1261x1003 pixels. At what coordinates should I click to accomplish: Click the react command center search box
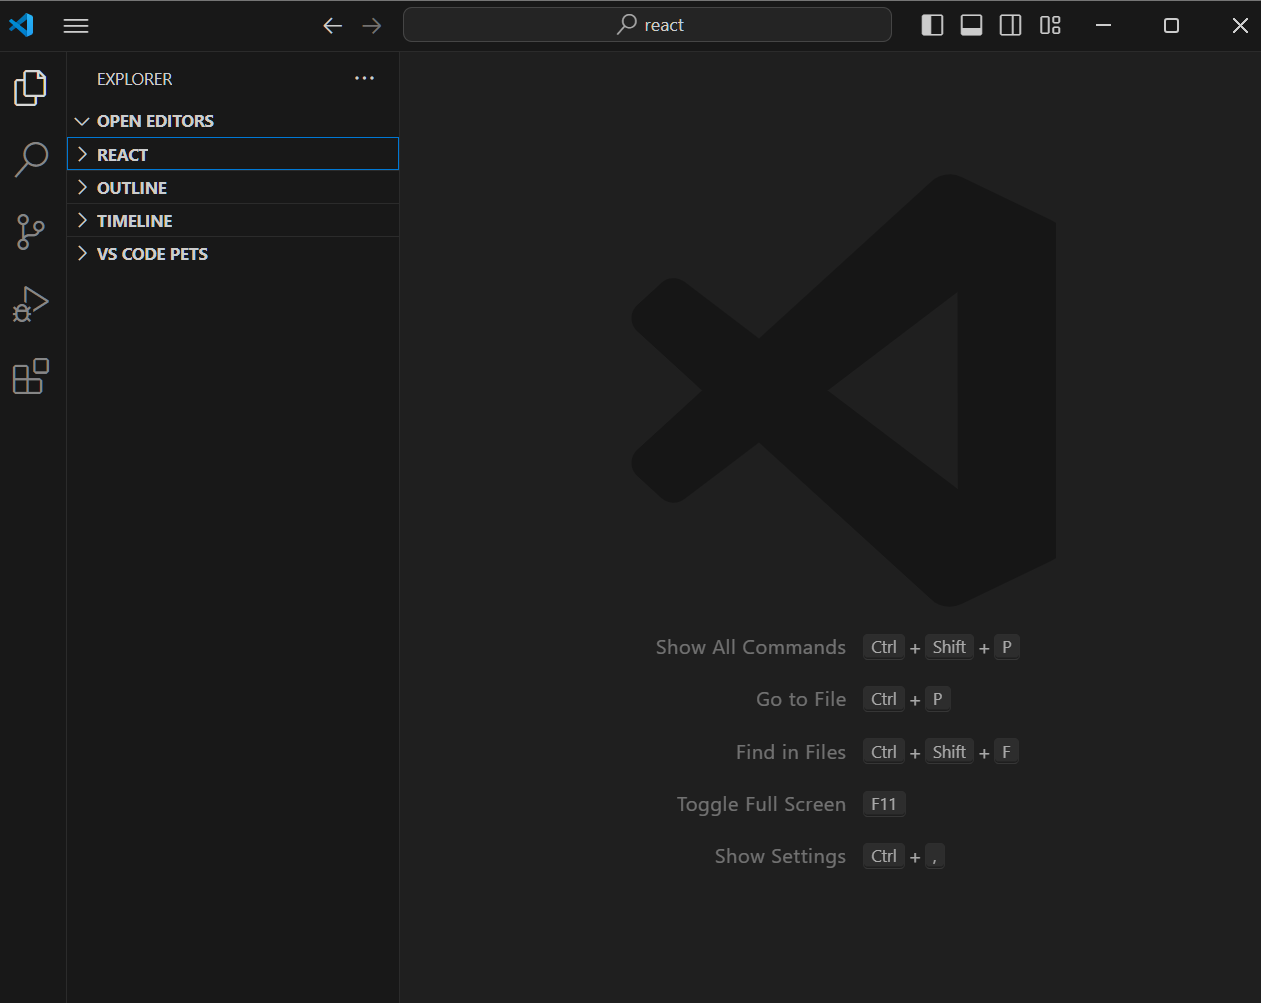[x=647, y=25]
